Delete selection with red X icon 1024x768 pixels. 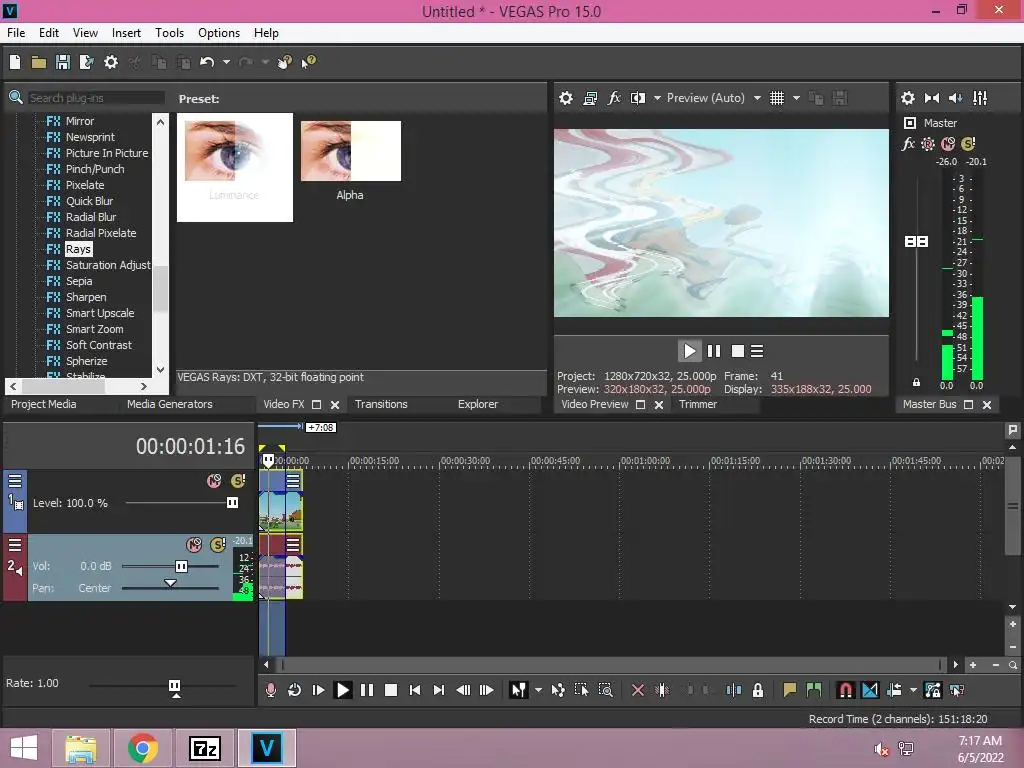point(638,690)
